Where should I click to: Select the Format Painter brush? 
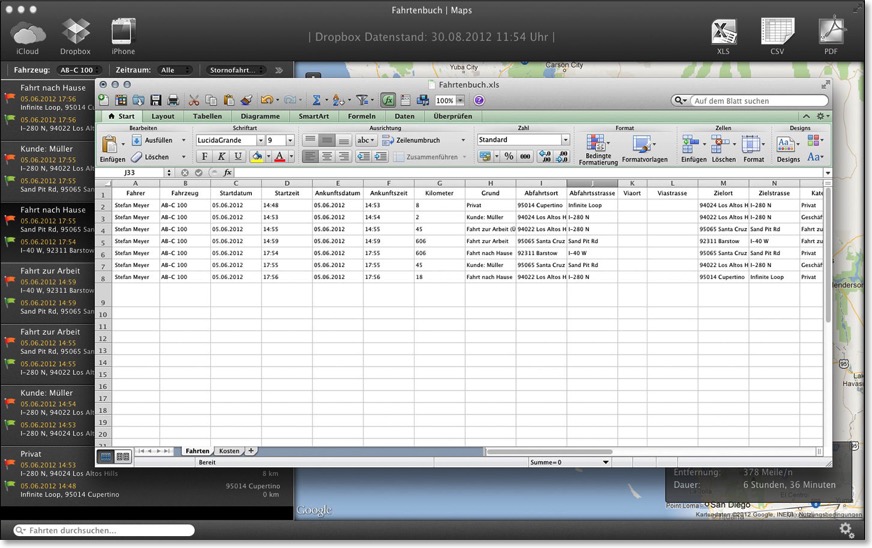click(246, 100)
